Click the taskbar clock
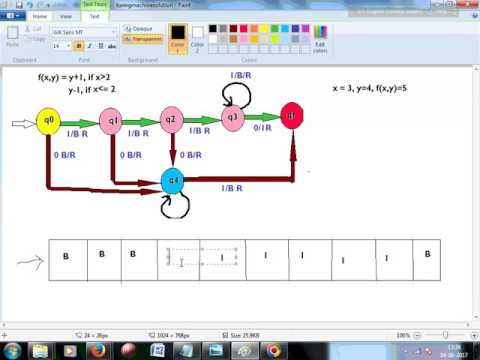The height and width of the screenshot is (360, 480). click(454, 351)
